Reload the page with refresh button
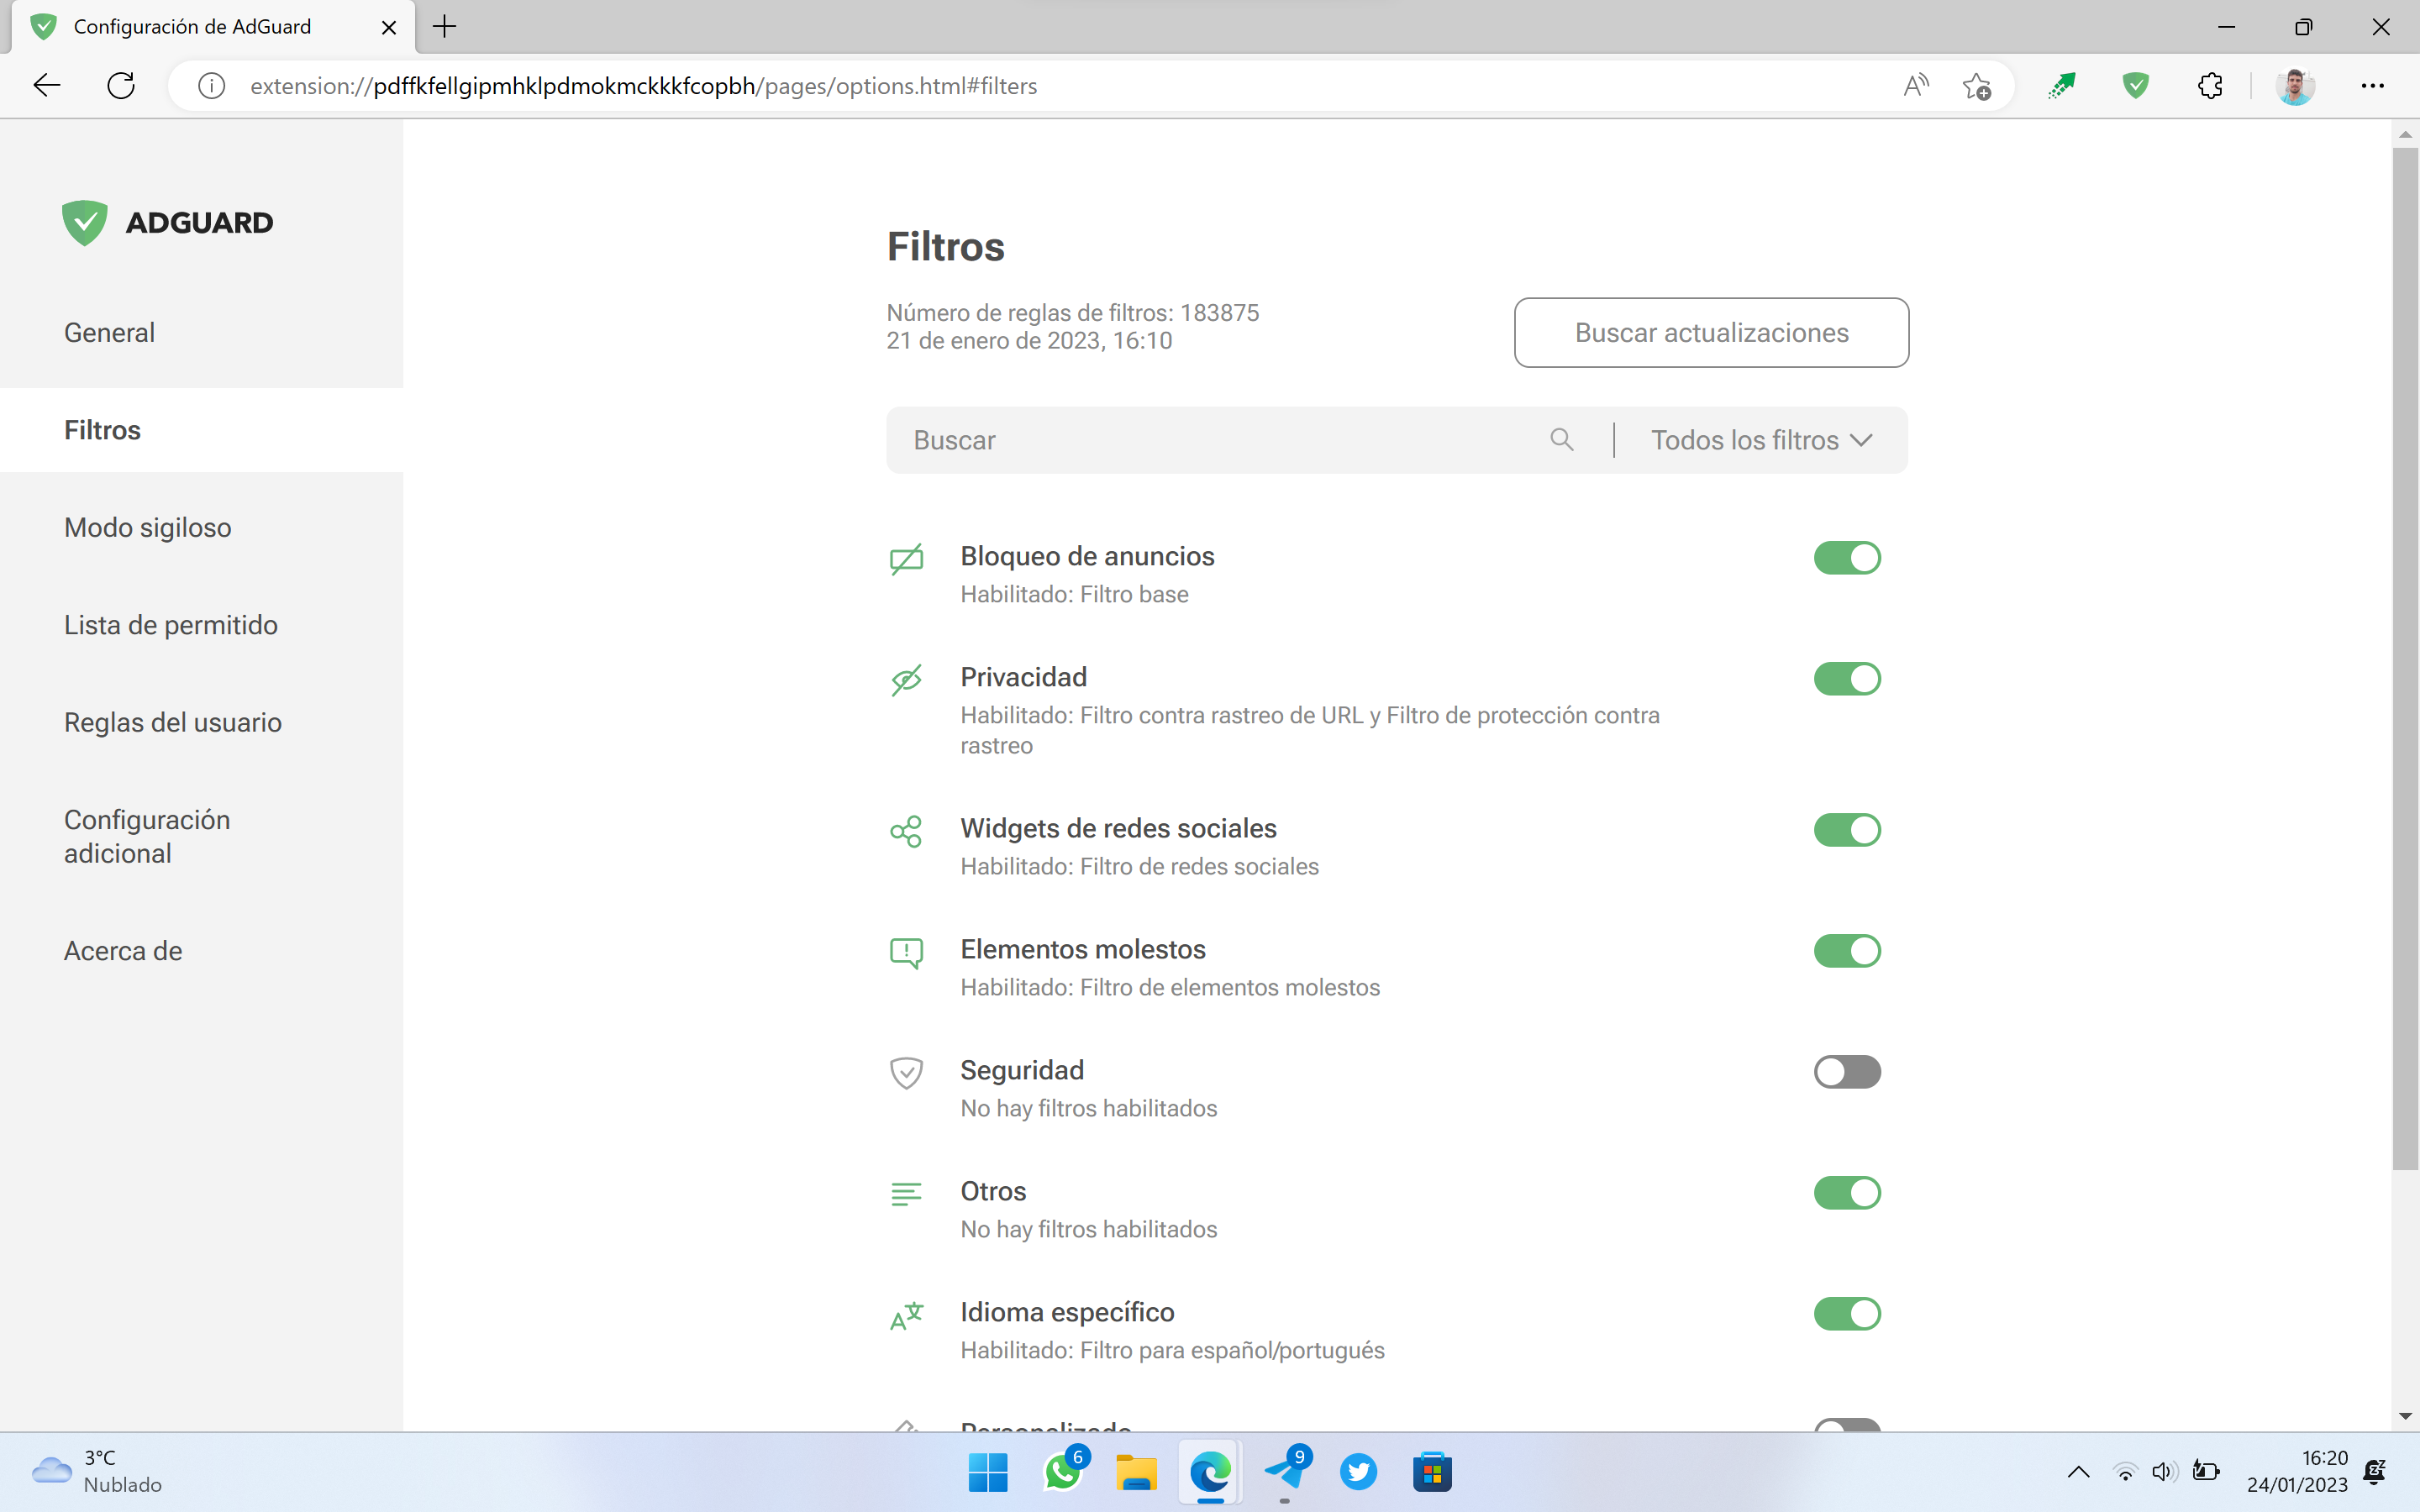The width and height of the screenshot is (2420, 1512). (121, 86)
